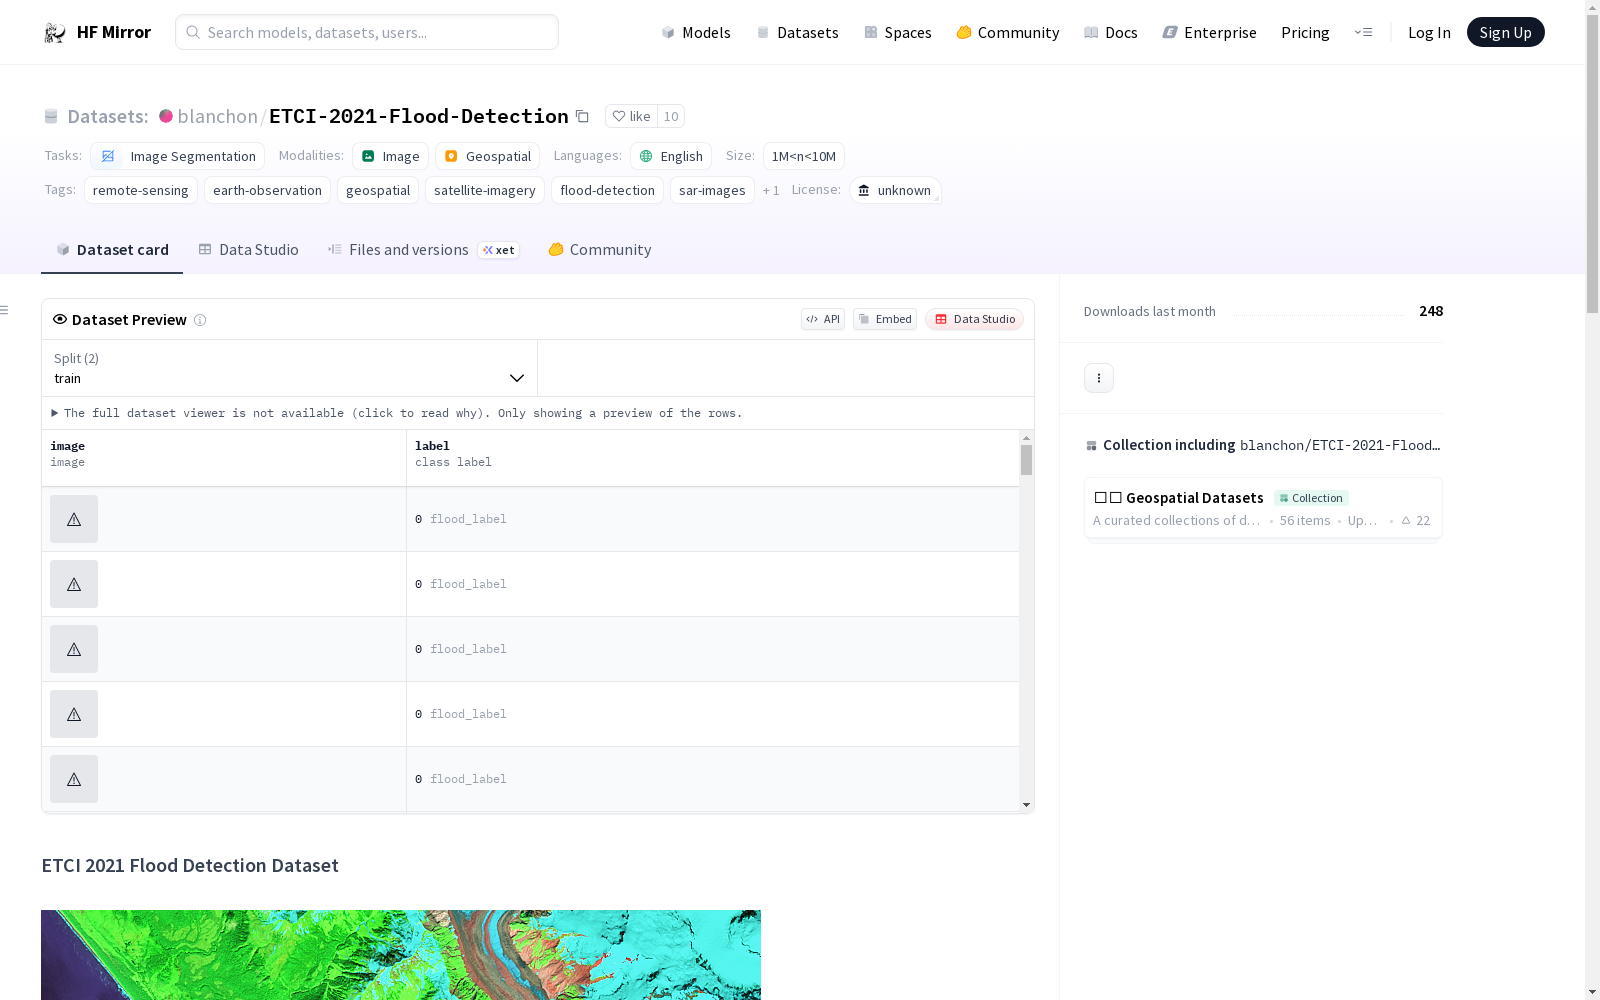Click the API button
This screenshot has width=1600, height=1000.
coord(823,319)
